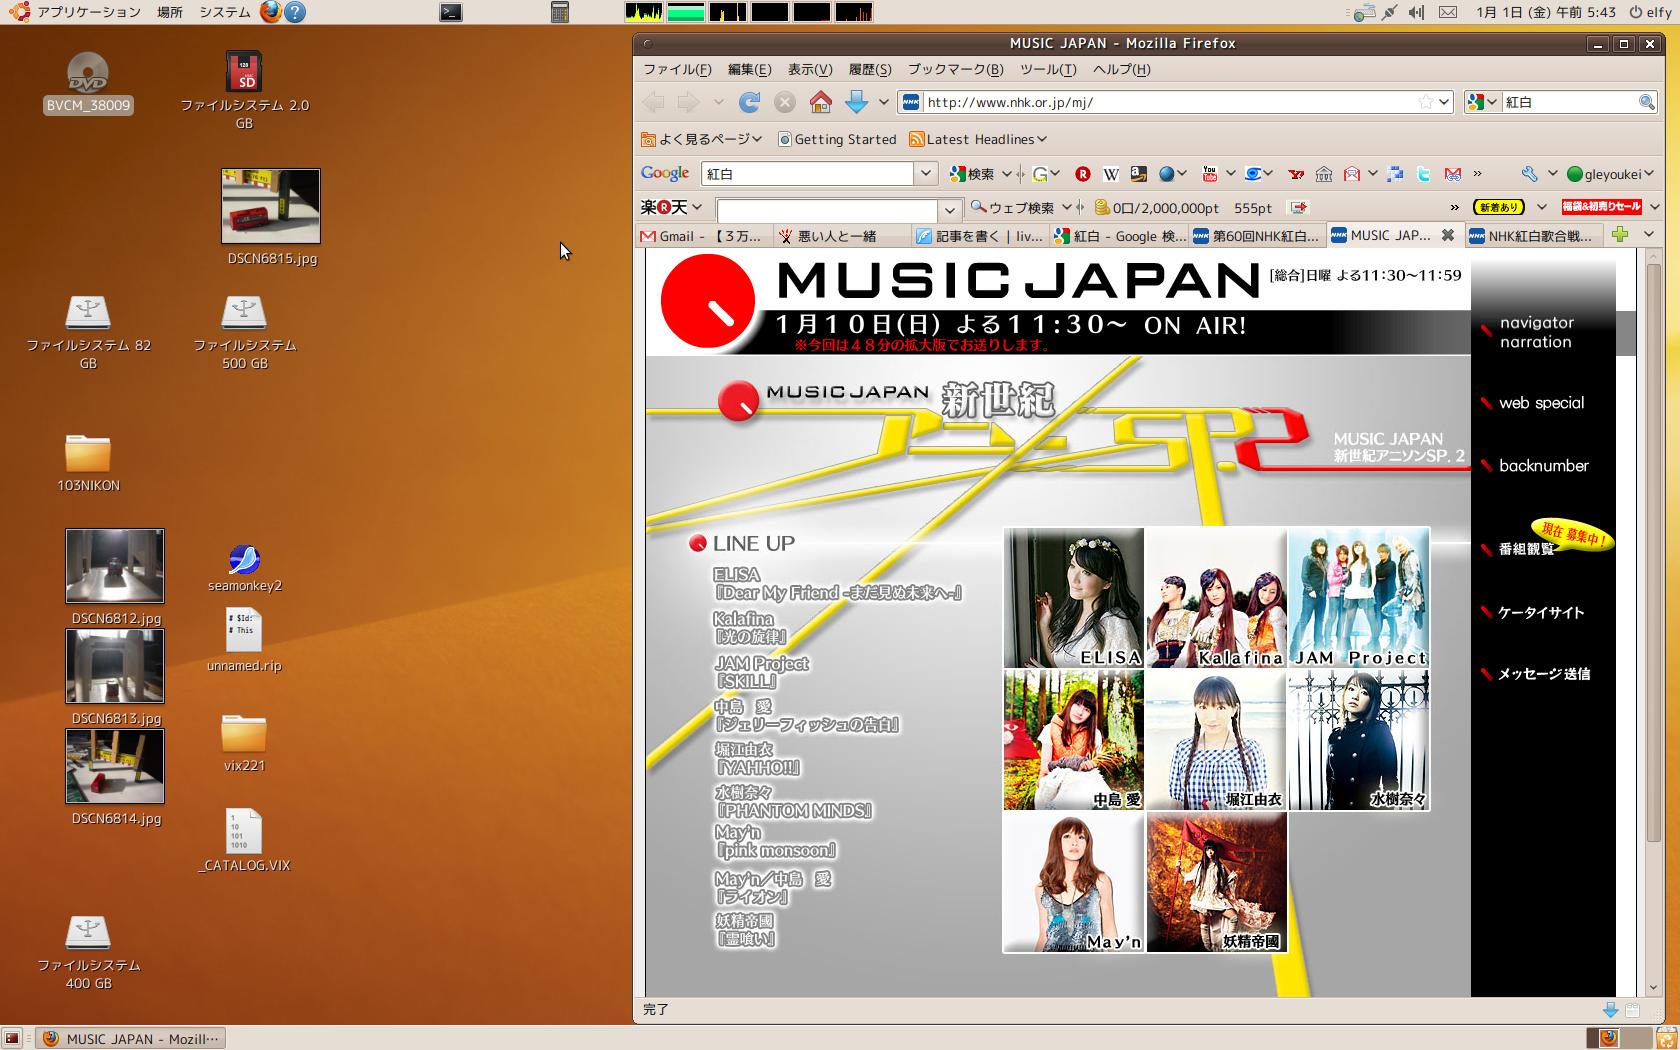Open the Calculator from top panel
The width and height of the screenshot is (1680, 1050).
tap(560, 12)
